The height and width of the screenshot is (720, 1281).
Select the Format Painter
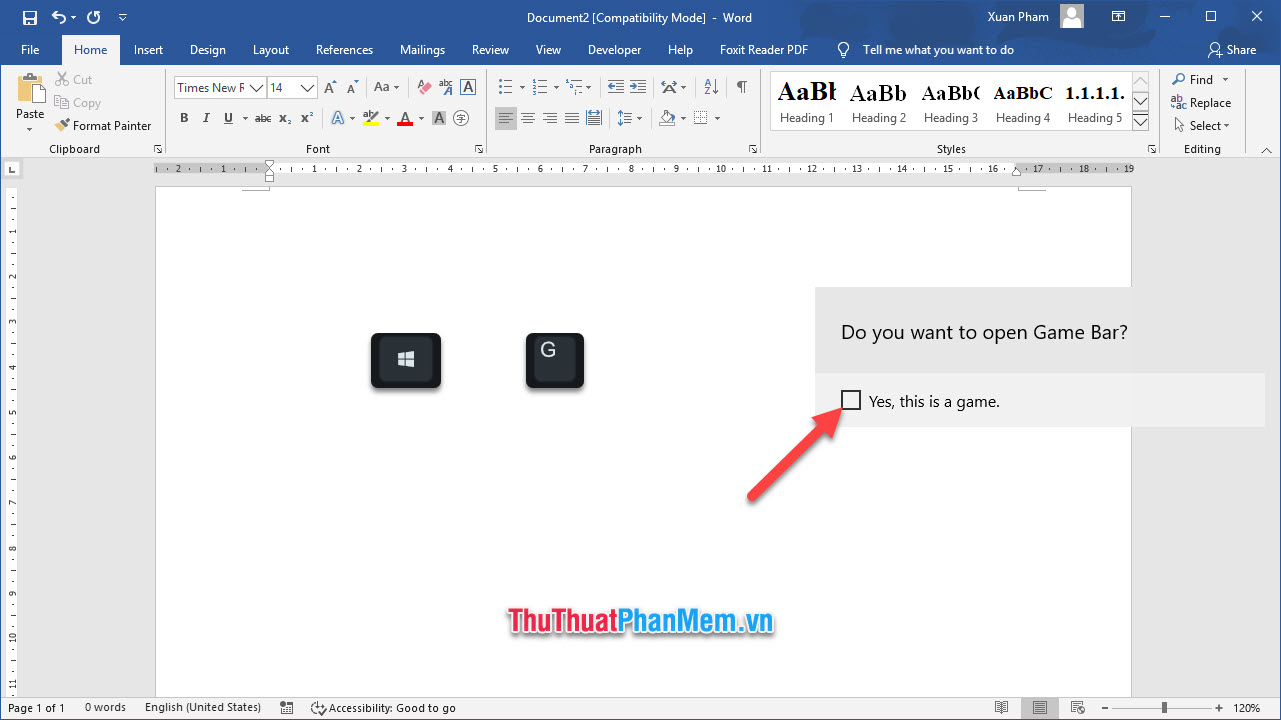tap(104, 125)
